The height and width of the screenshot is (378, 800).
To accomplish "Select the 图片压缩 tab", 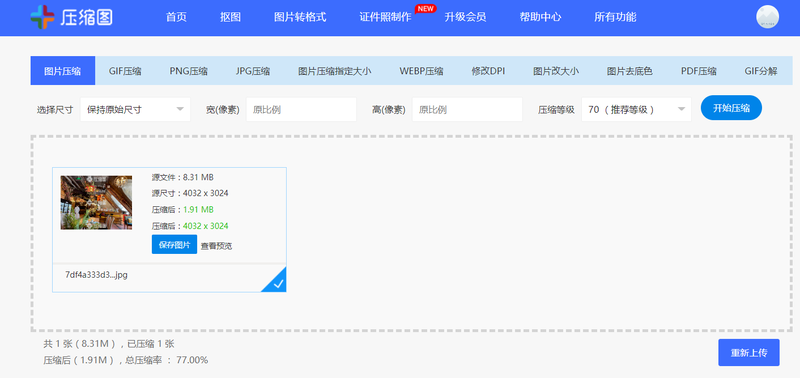I will pyautogui.click(x=63, y=71).
